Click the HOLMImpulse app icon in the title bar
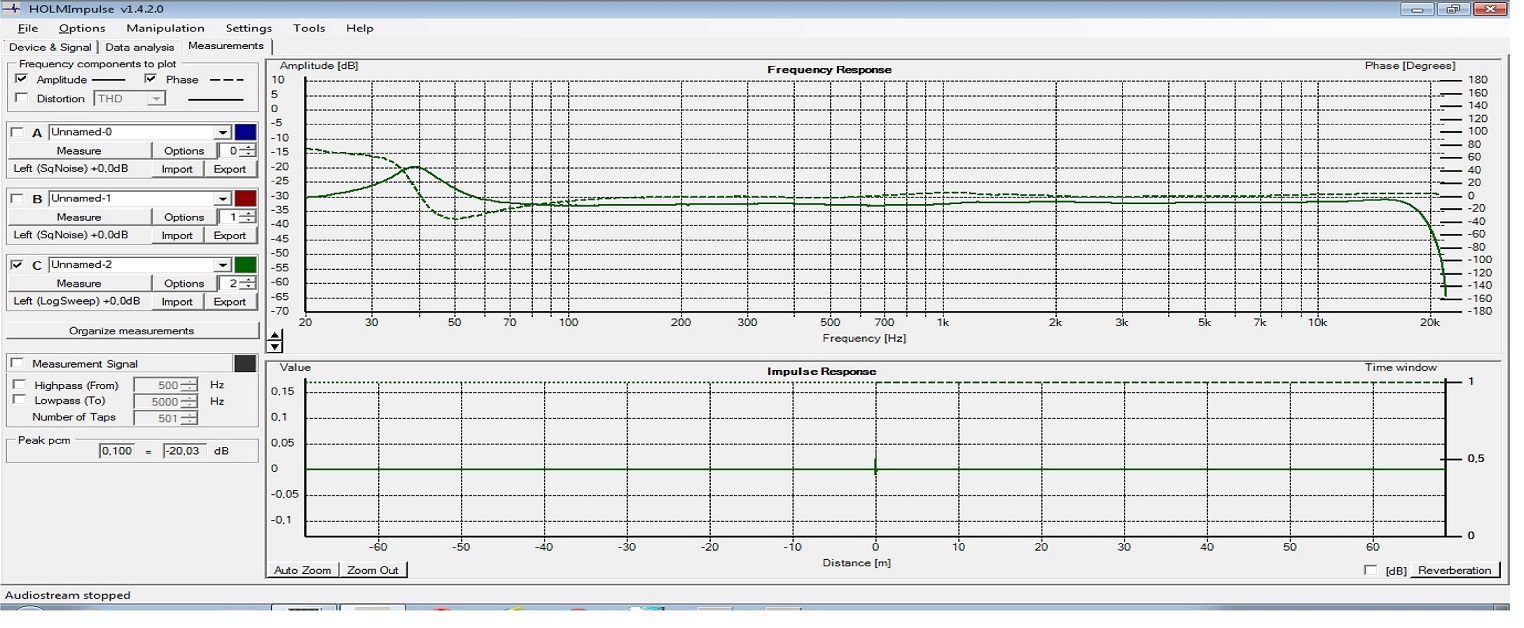 (x=12, y=8)
